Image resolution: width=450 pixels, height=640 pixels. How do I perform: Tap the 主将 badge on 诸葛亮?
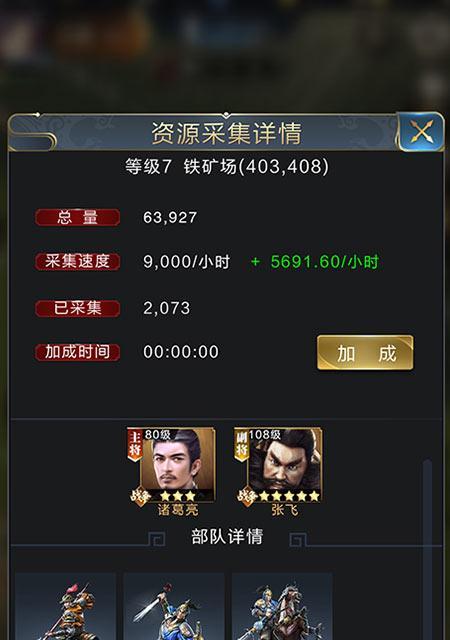135,445
